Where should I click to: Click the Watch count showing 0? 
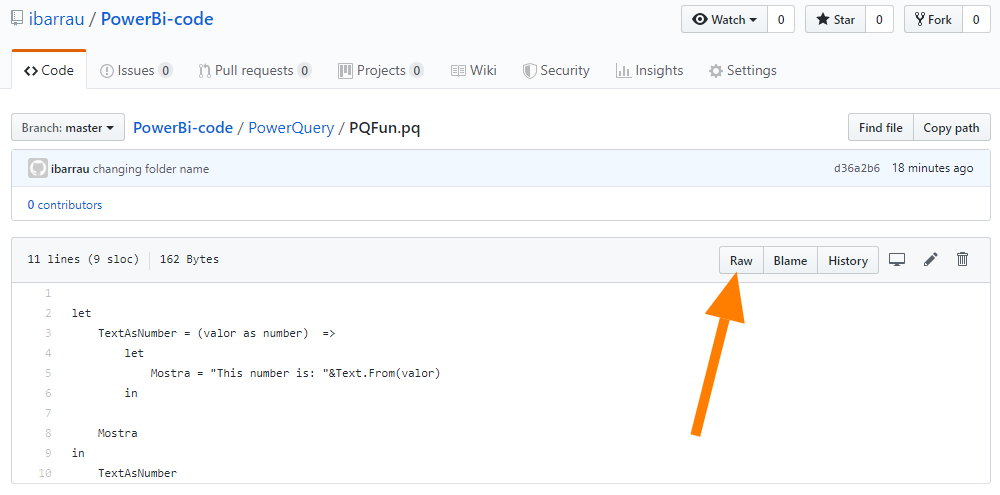781,20
